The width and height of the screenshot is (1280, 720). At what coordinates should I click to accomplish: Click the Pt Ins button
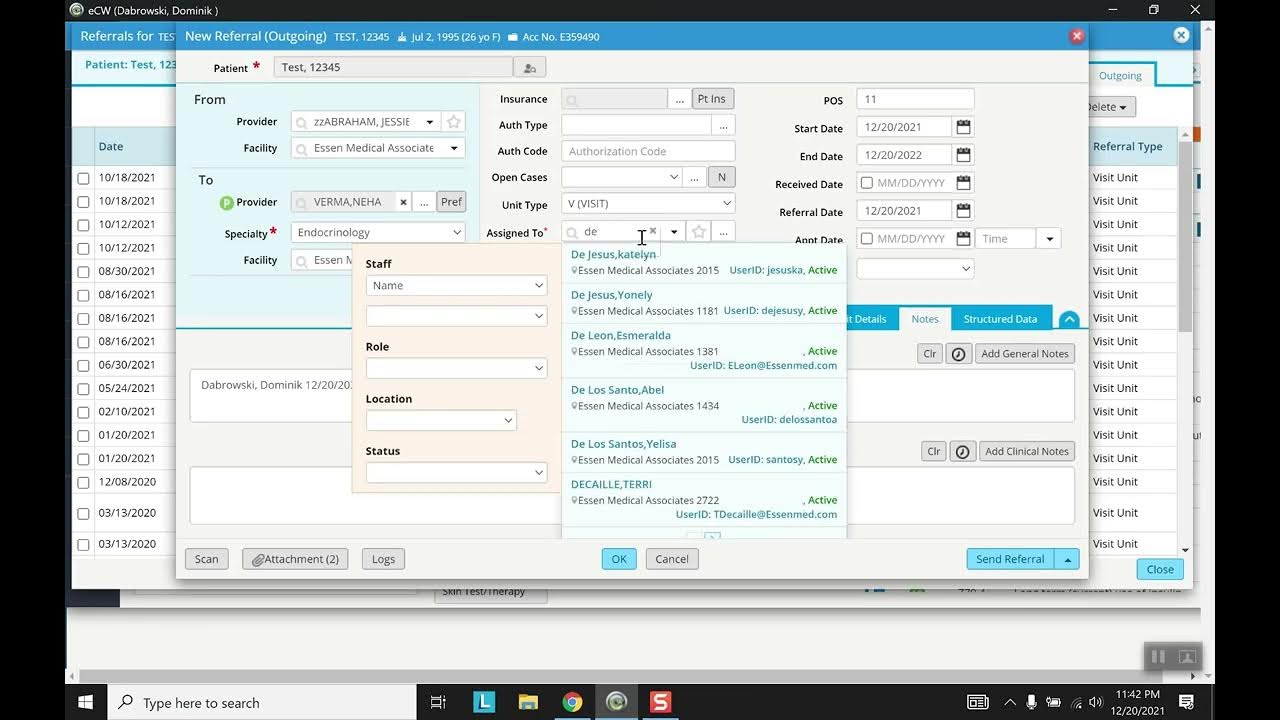tap(713, 99)
